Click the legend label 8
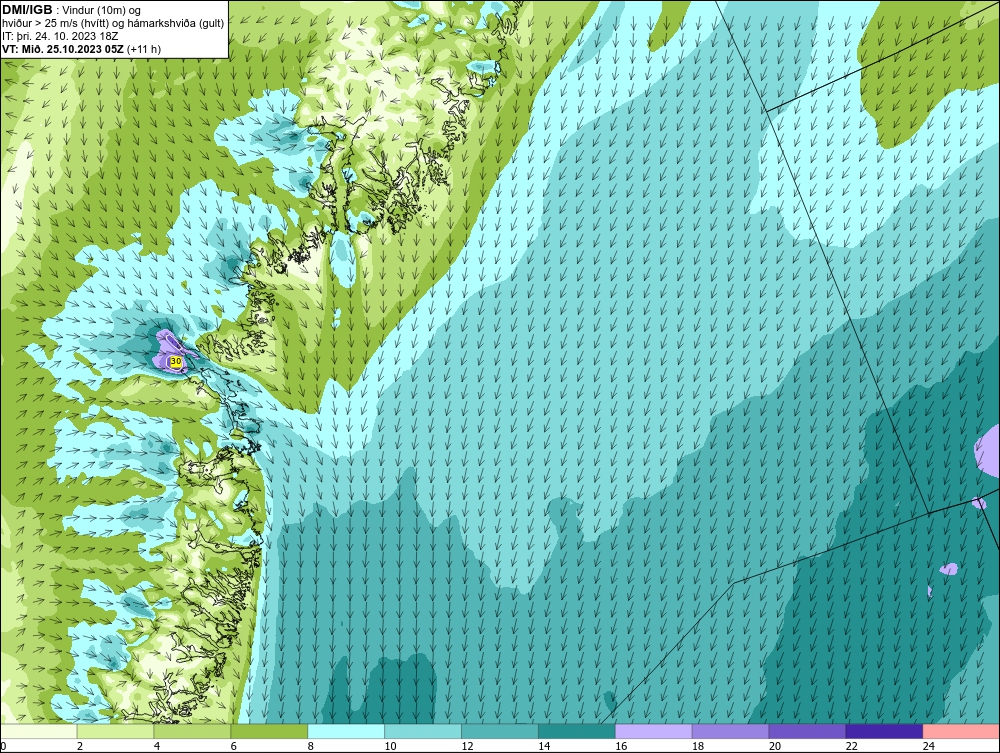Image resolution: width=1000 pixels, height=753 pixels. pyautogui.click(x=311, y=746)
